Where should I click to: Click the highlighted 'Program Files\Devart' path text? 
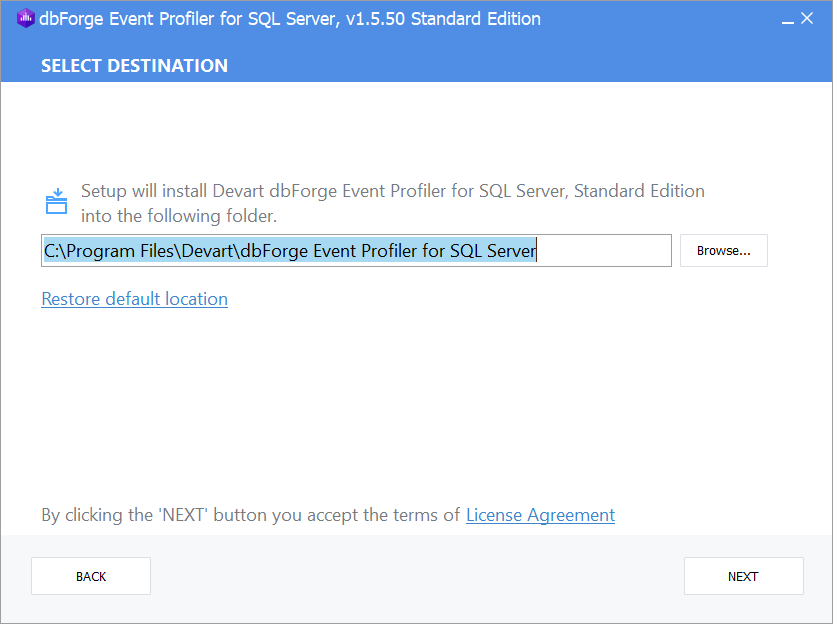(151, 251)
